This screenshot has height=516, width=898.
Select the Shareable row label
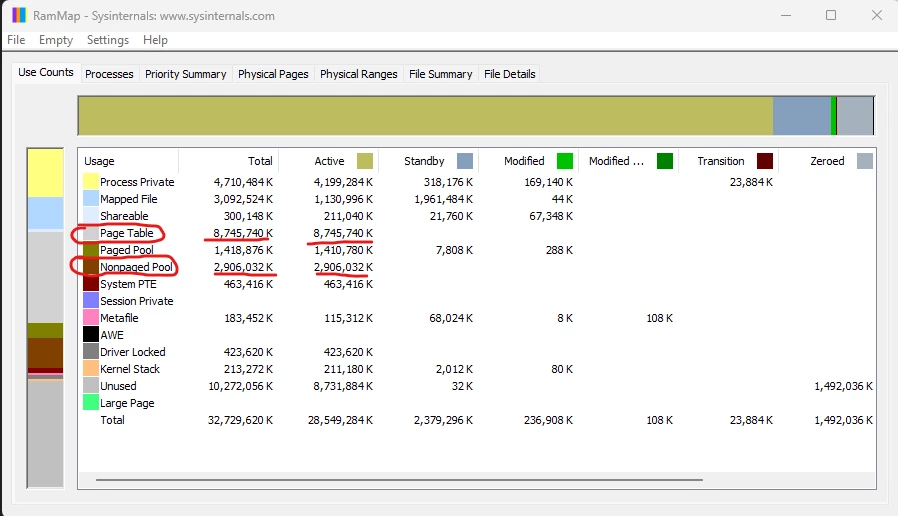[x=124, y=216]
